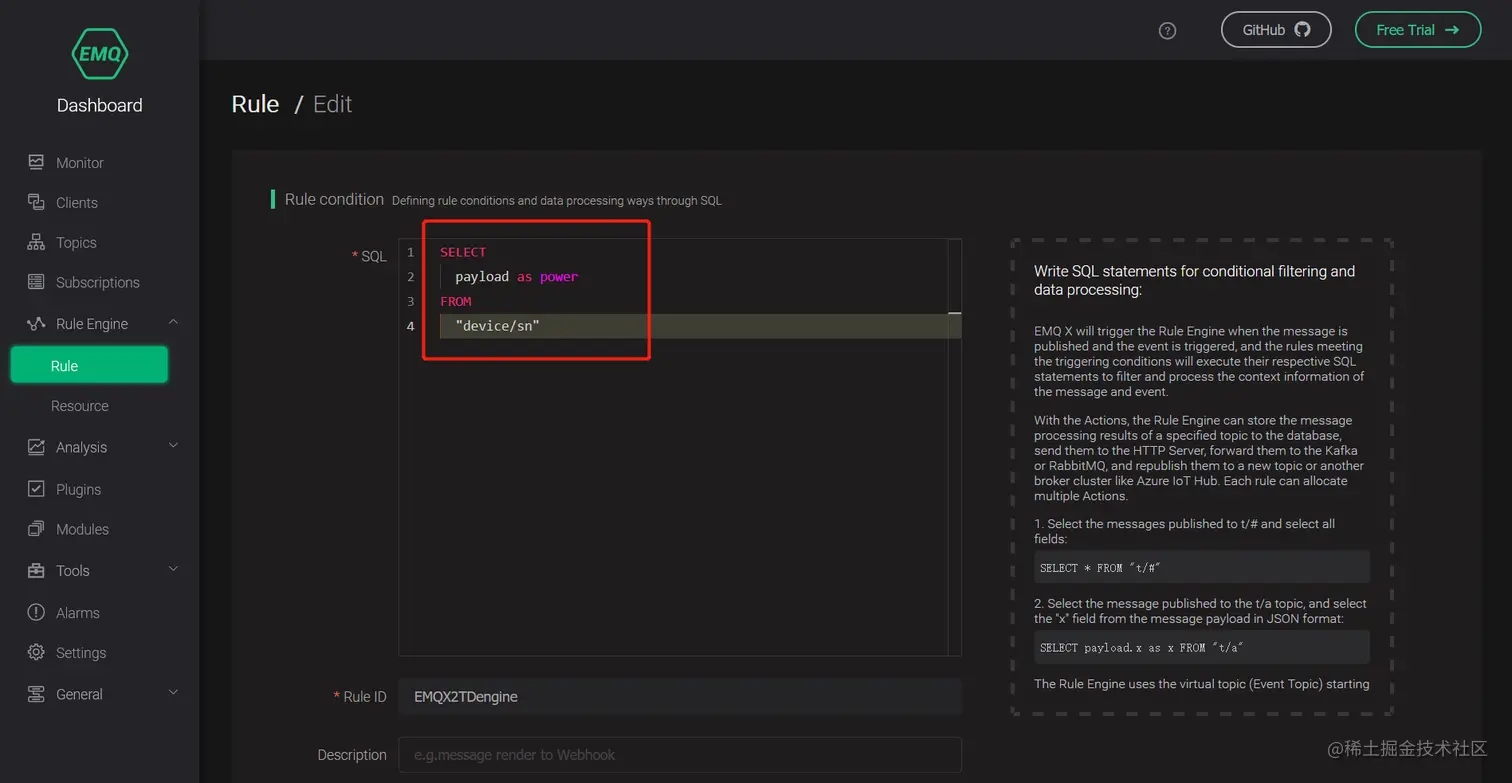Screen dimensions: 1512x783
Task: Expand the Analysis menu chevron
Action: click(173, 446)
